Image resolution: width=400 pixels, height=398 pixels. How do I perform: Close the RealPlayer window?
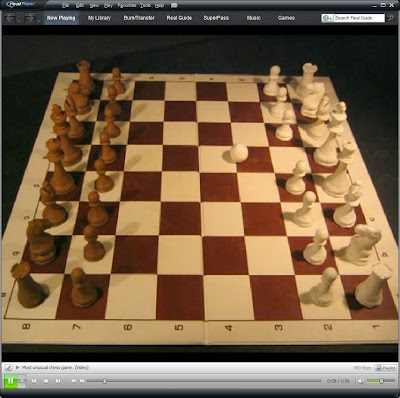(392, 5)
